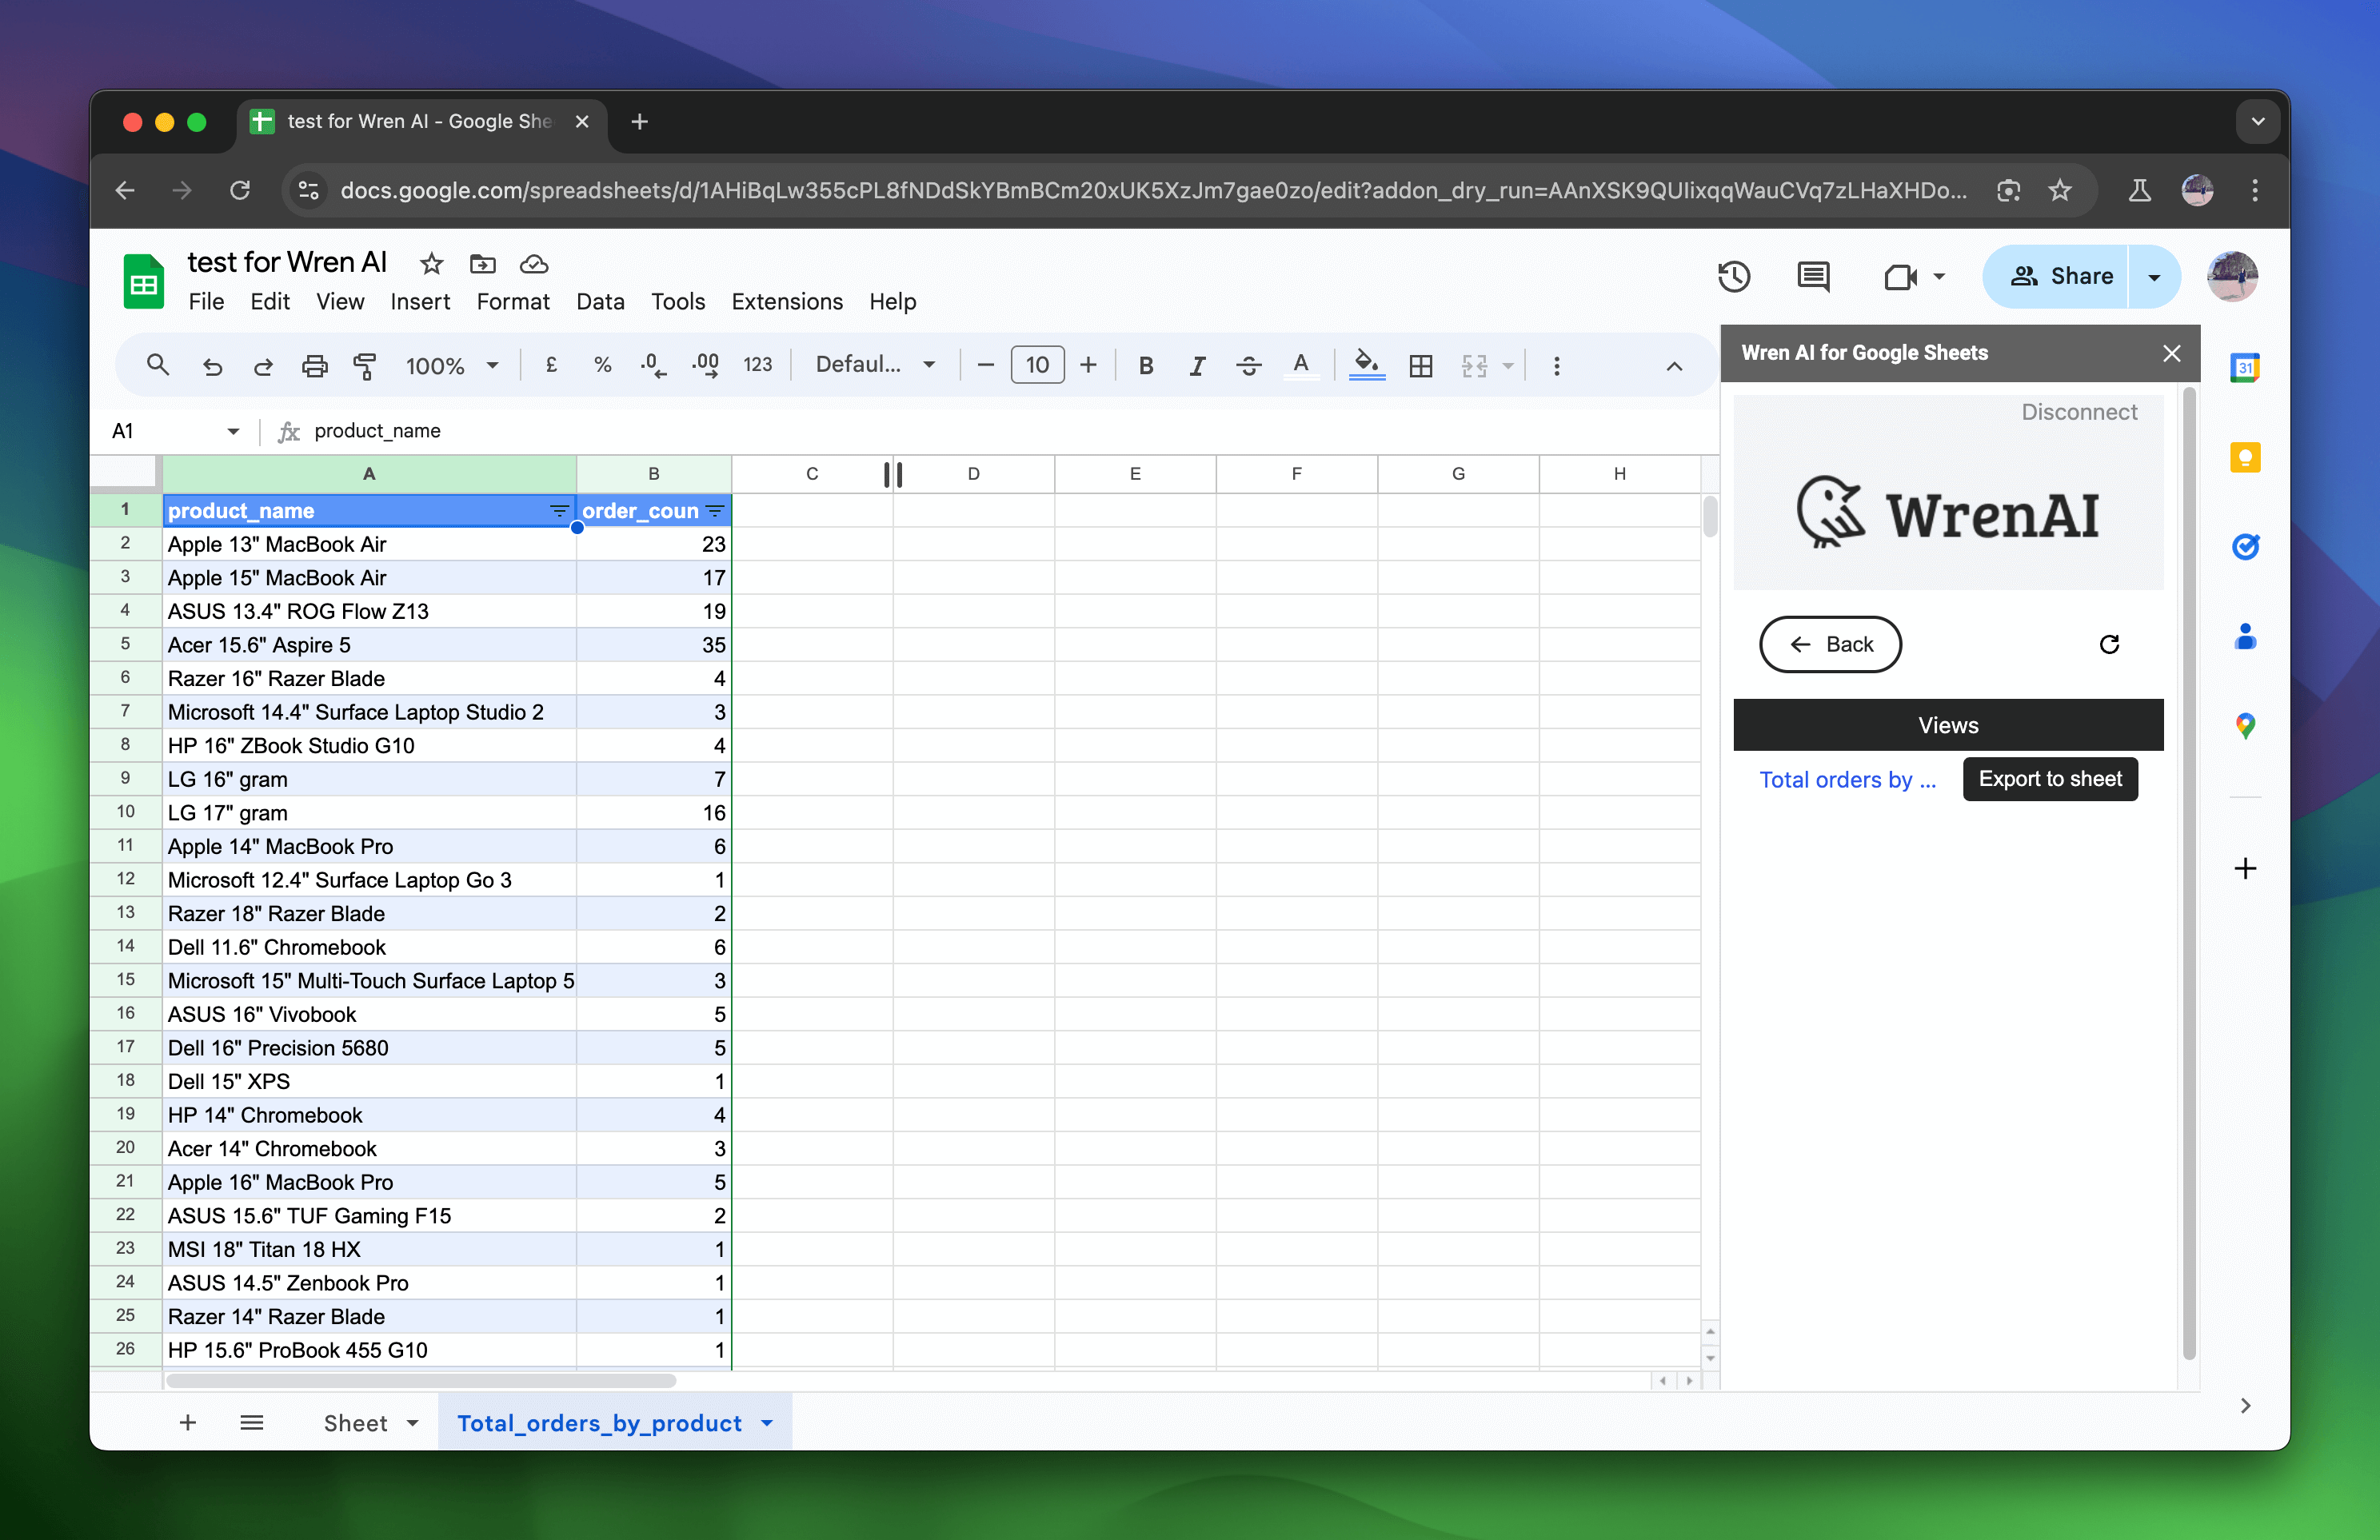
Task: Click the redo arrow icon in toolbar
Action: [262, 364]
